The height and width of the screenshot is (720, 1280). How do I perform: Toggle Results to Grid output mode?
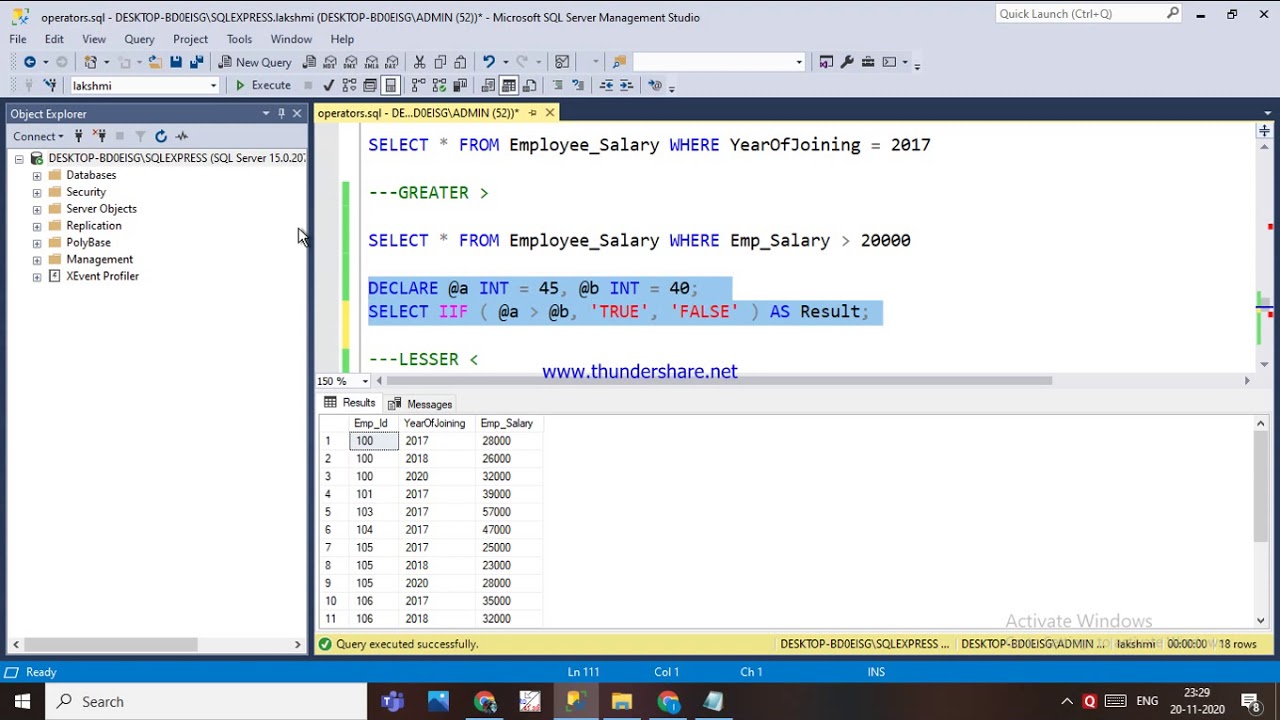coord(509,86)
